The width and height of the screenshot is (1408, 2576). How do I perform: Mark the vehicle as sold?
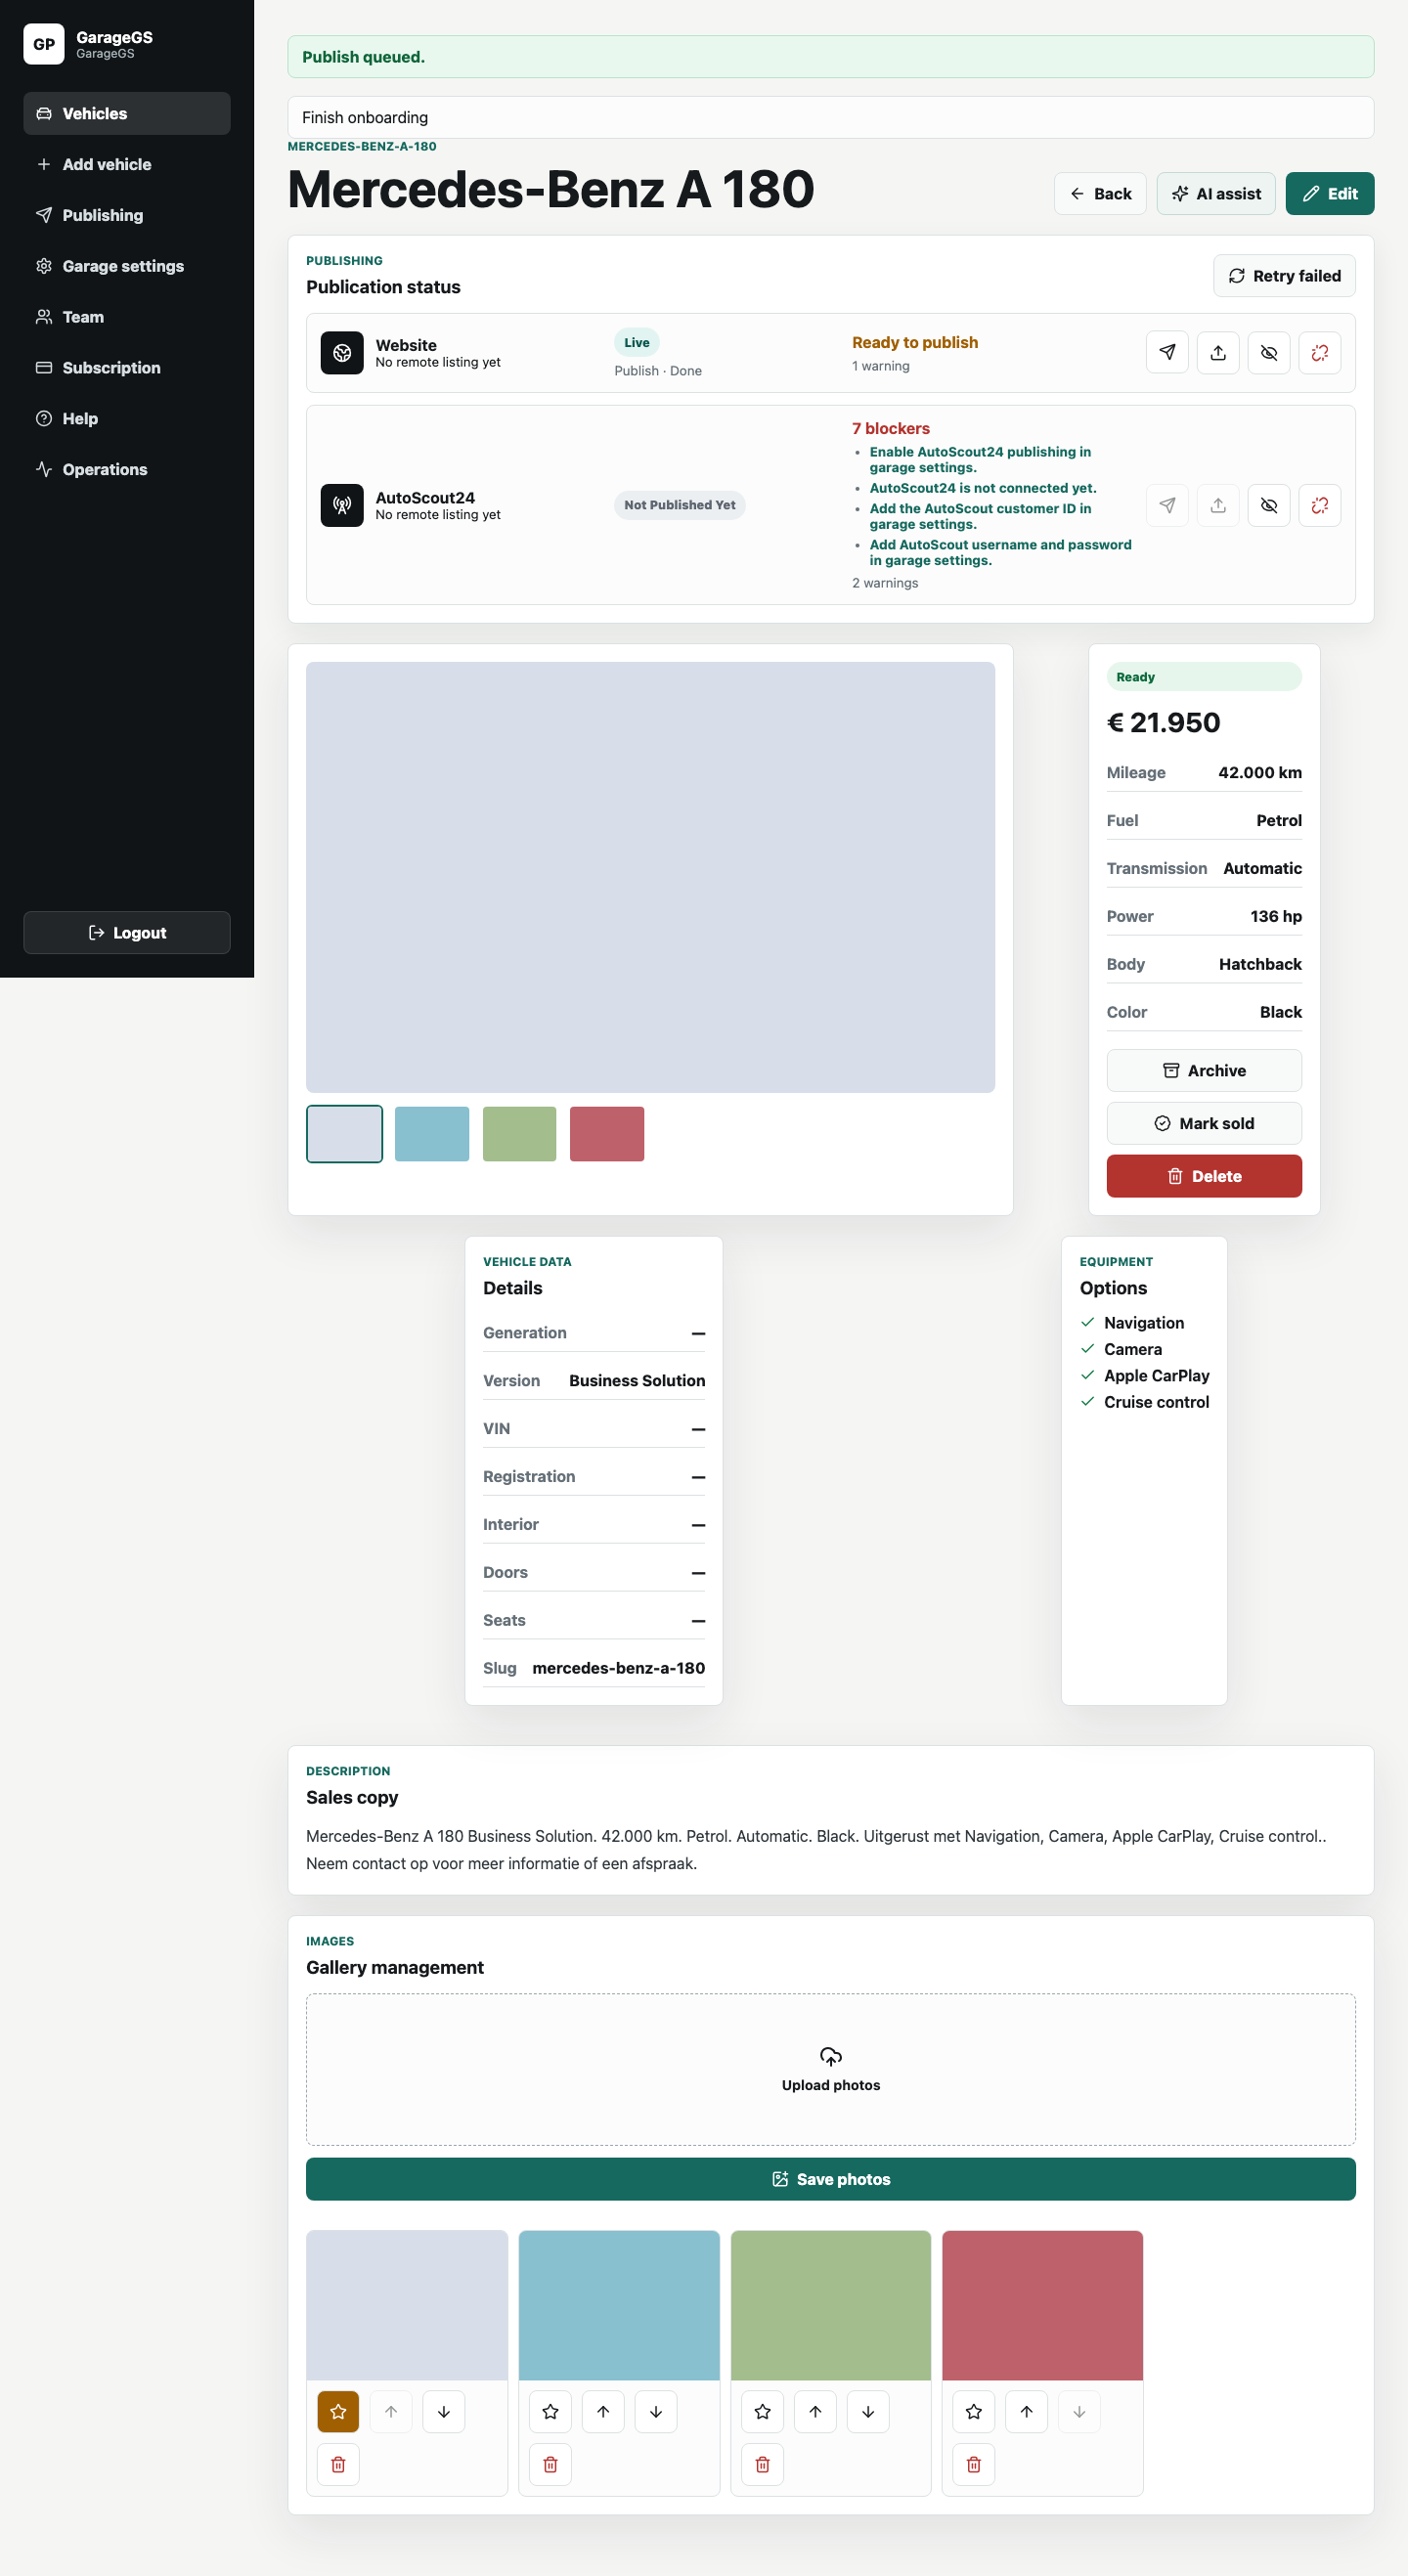pos(1204,1123)
